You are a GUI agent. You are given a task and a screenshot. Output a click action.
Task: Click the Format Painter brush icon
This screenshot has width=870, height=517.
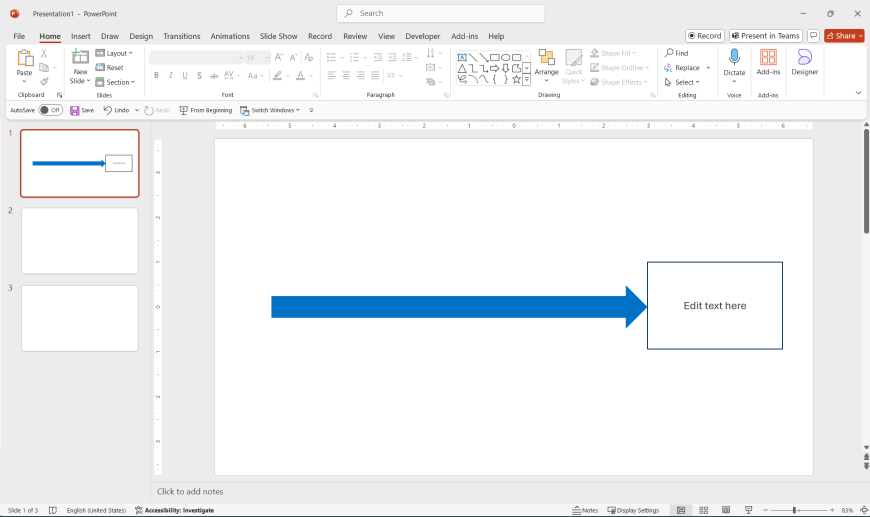(x=44, y=82)
